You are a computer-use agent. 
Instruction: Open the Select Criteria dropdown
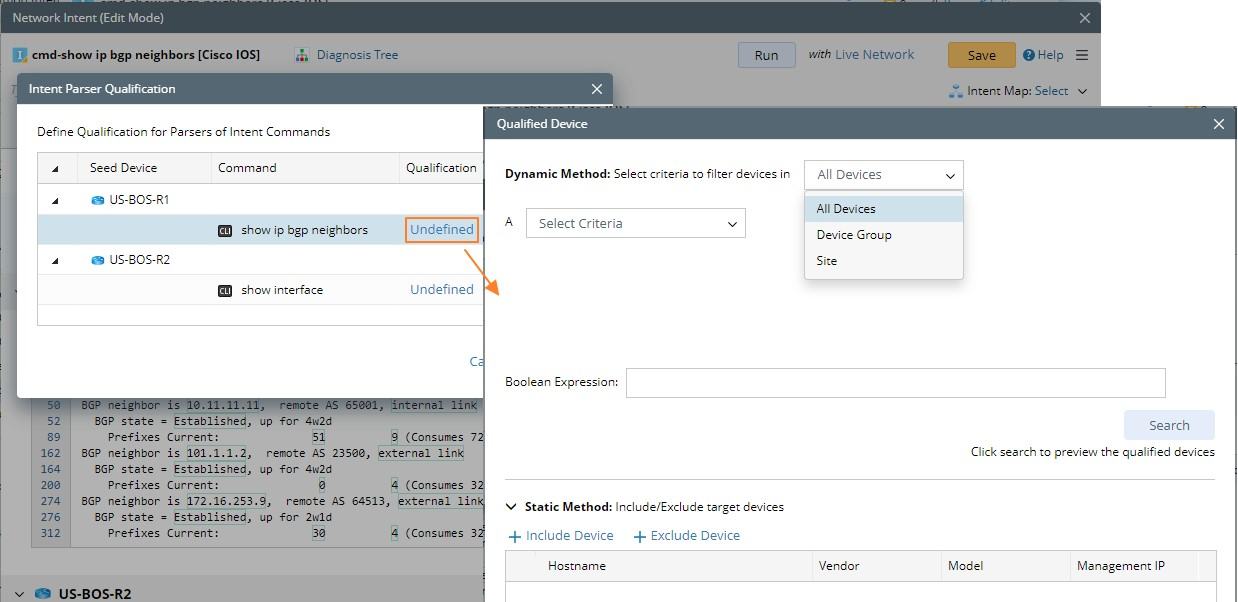[636, 223]
